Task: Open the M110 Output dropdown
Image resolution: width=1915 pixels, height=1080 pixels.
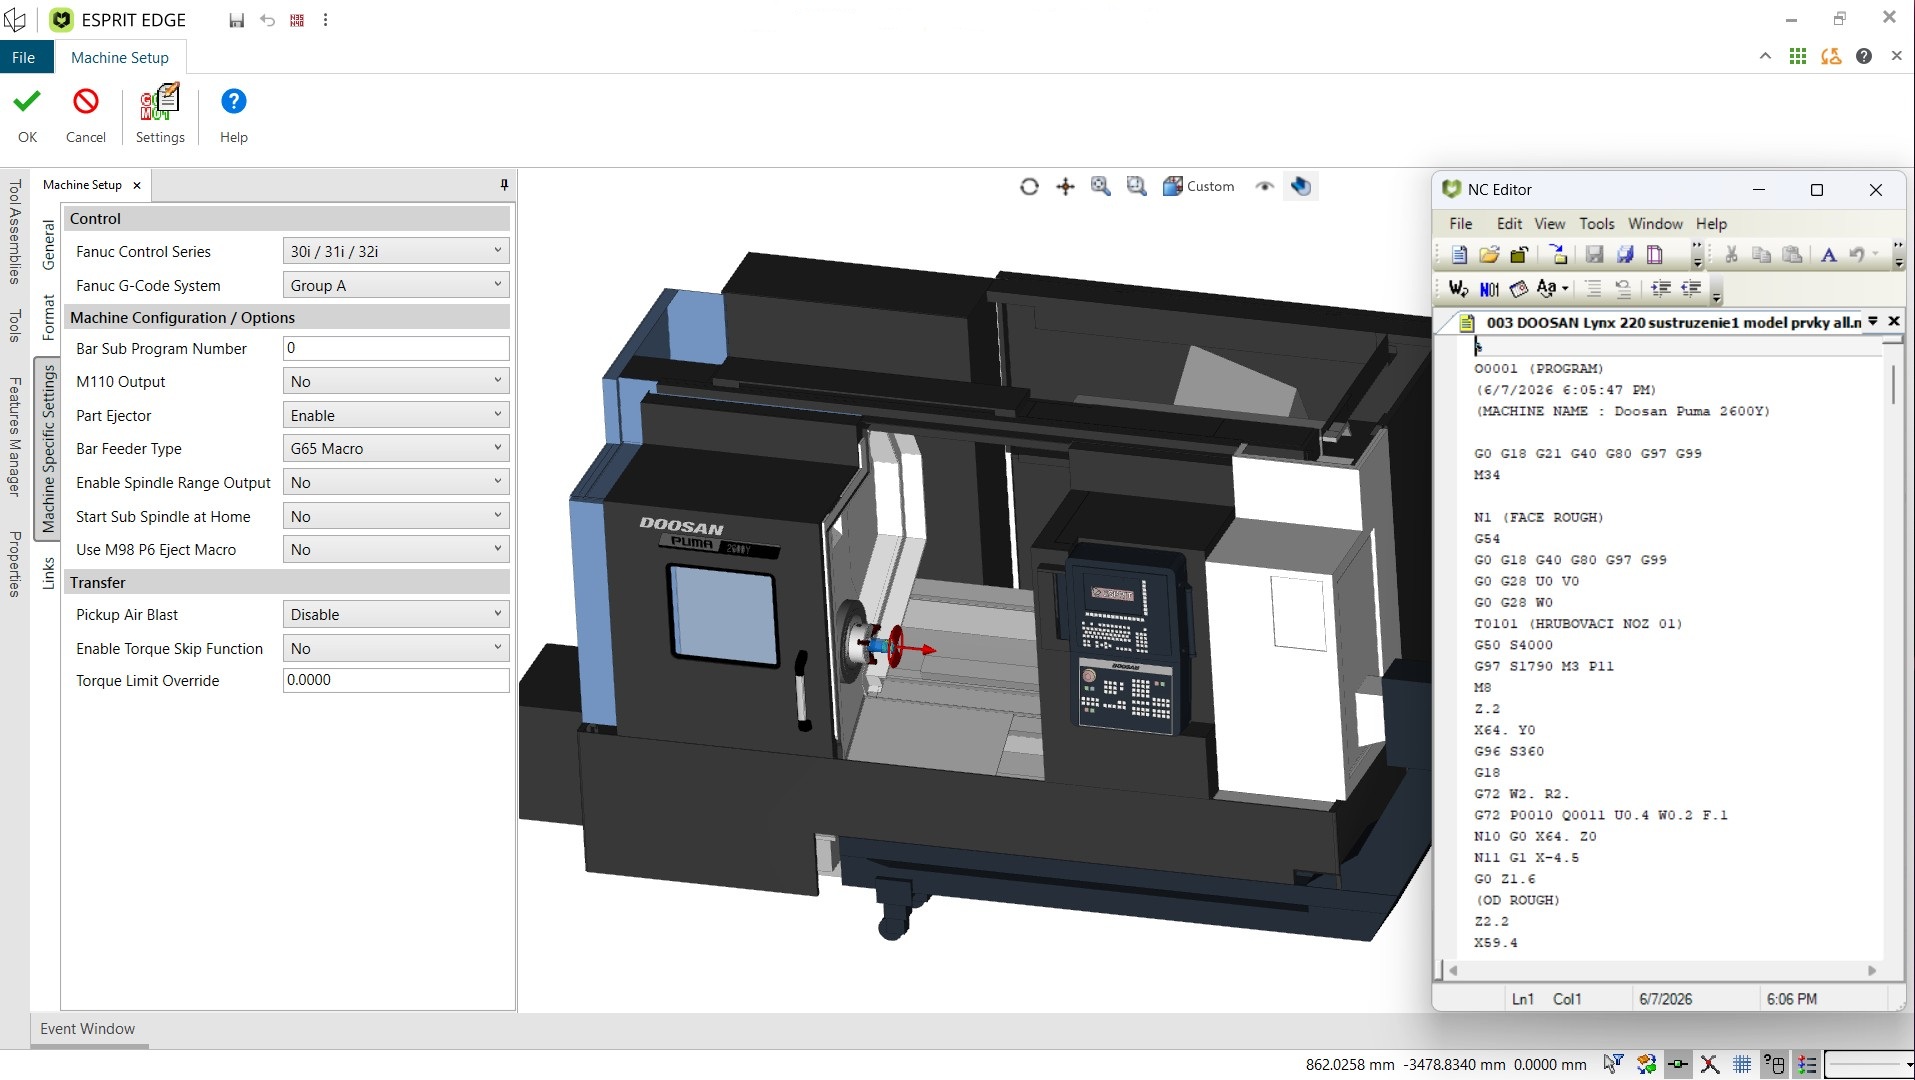Action: click(x=396, y=381)
